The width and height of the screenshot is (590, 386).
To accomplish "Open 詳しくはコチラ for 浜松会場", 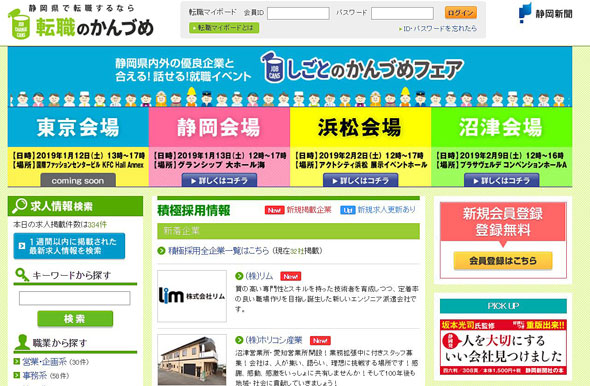I will tap(360, 181).
